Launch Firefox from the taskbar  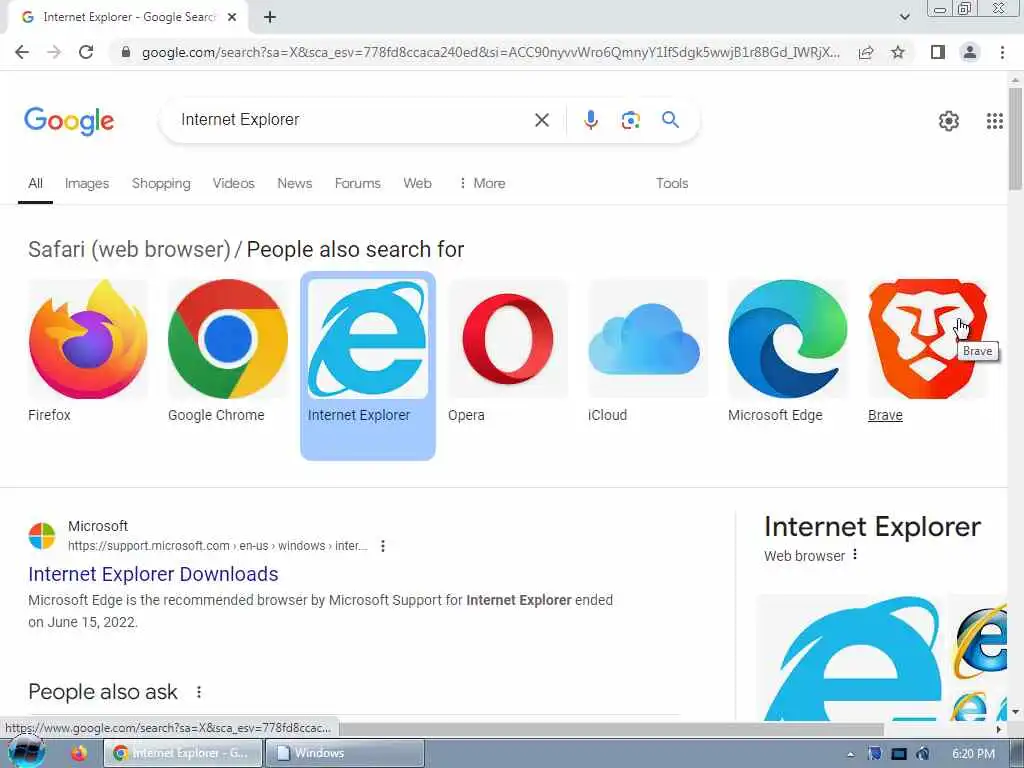[79, 753]
